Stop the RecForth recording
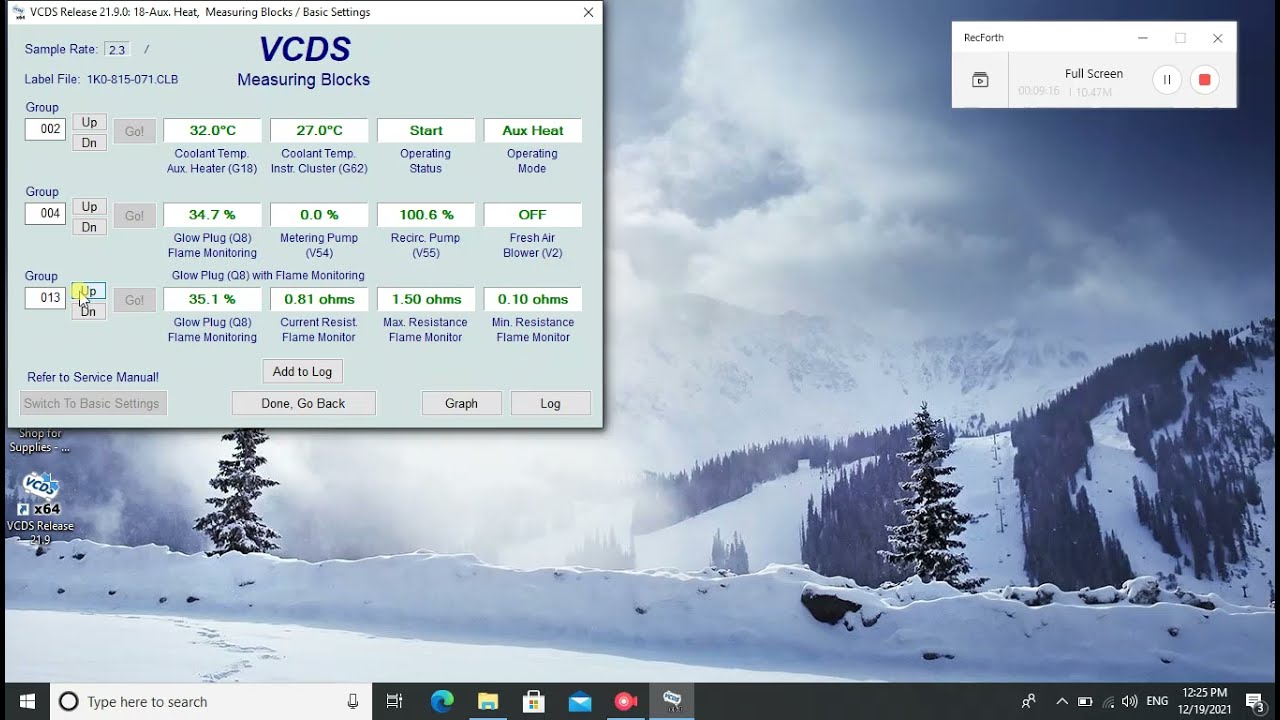The height and width of the screenshot is (720, 1280). (x=1205, y=80)
